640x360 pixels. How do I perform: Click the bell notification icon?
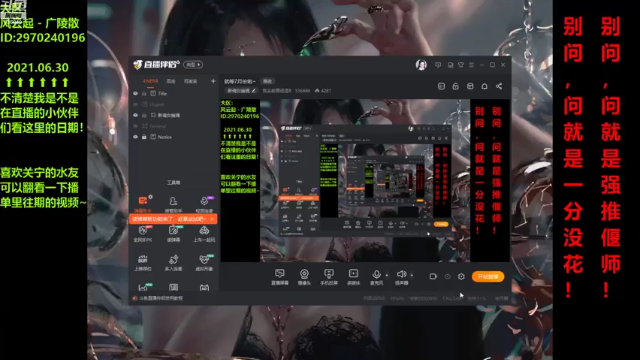pyautogui.click(x=484, y=86)
